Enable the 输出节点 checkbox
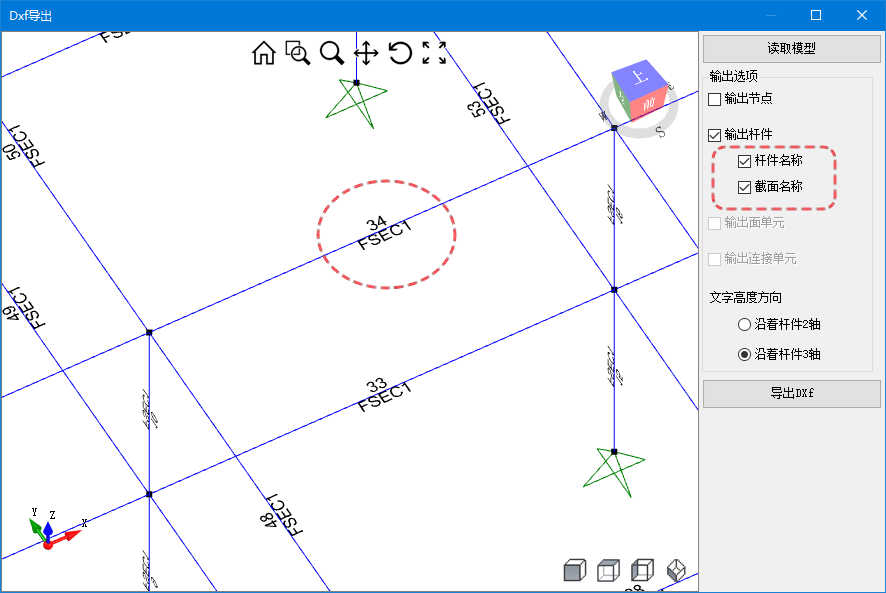The height and width of the screenshot is (593, 886). point(714,99)
